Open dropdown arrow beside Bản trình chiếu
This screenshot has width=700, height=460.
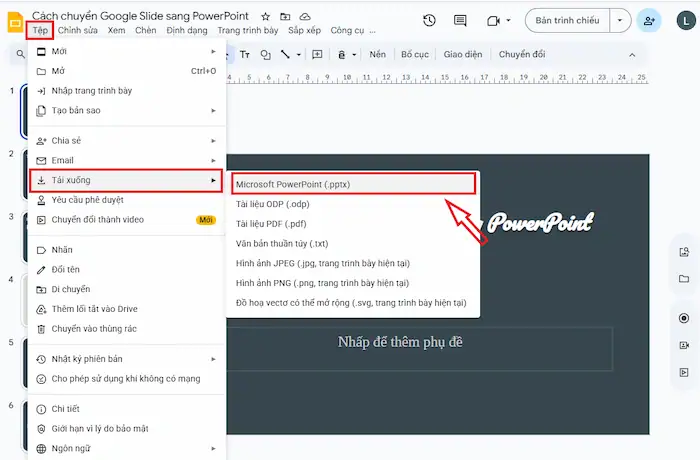click(622, 20)
